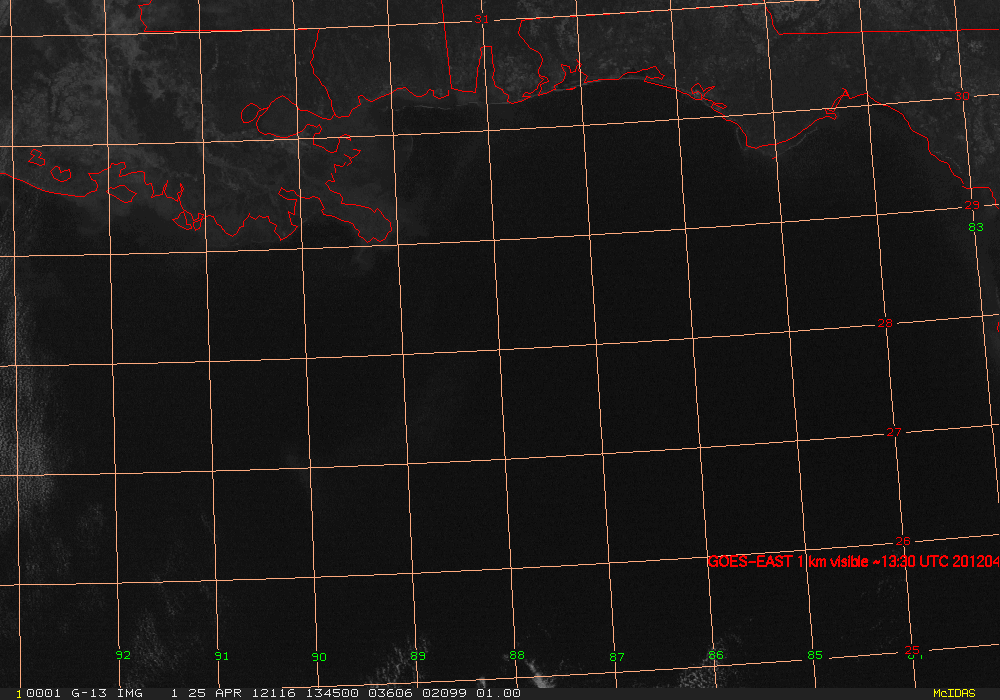Select the green longitude label 86
1000x700 pixels.
[x=716, y=655]
